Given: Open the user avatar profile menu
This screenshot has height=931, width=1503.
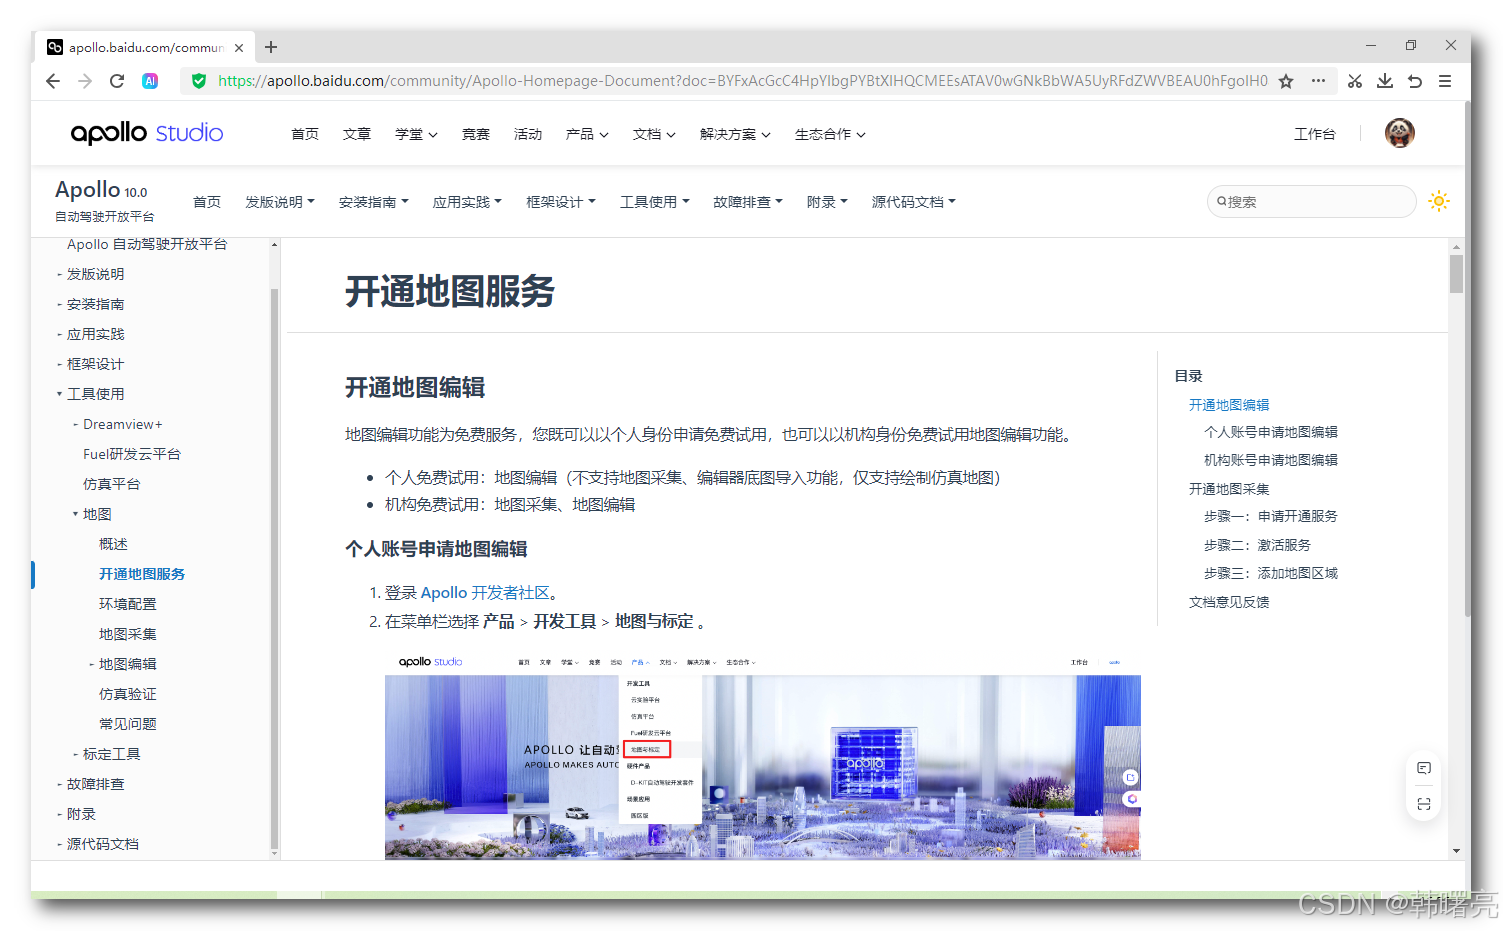Looking at the screenshot, I should 1400,133.
